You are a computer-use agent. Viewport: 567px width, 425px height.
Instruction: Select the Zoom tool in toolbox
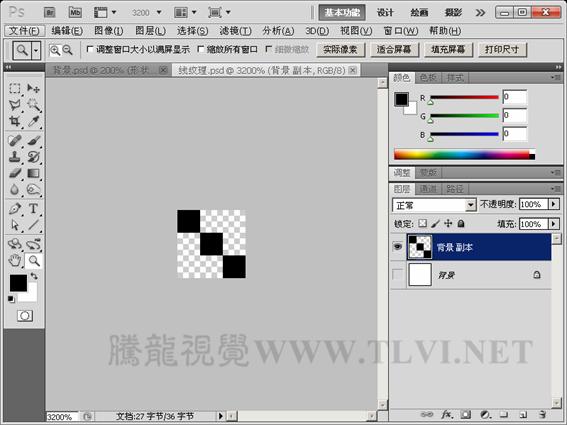(34, 260)
